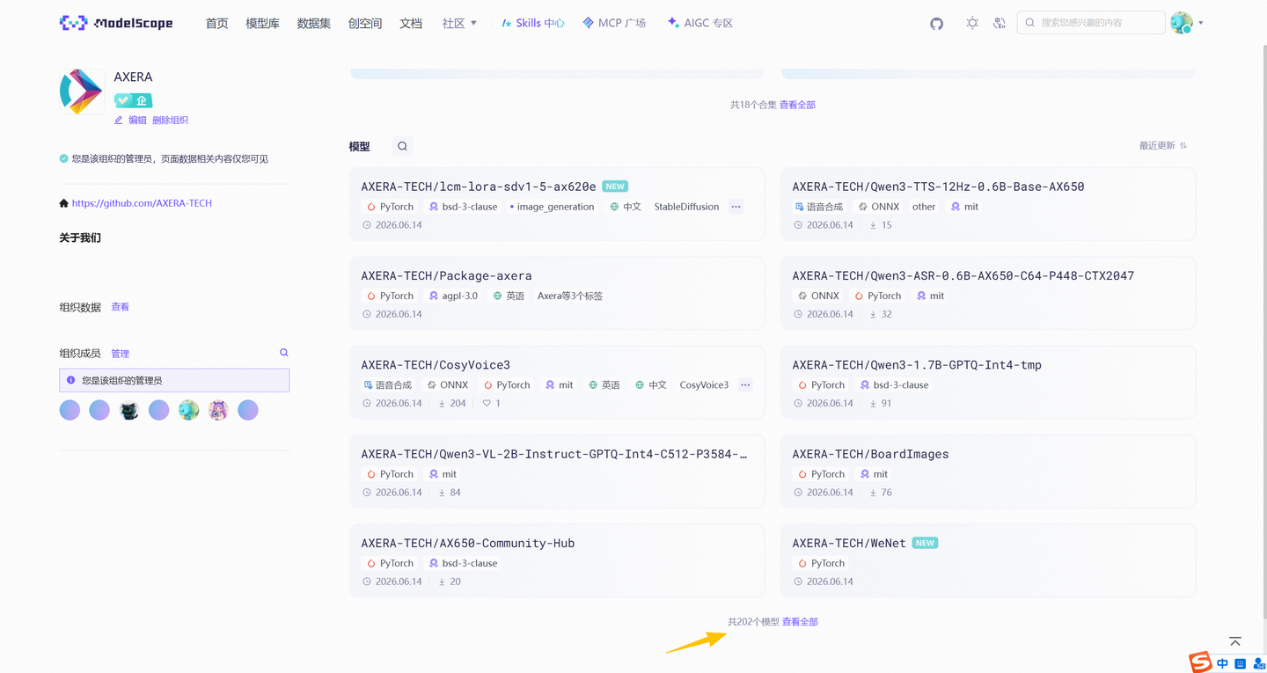1267x673 pixels.
Task: Click the first member avatar
Action: [70, 410]
